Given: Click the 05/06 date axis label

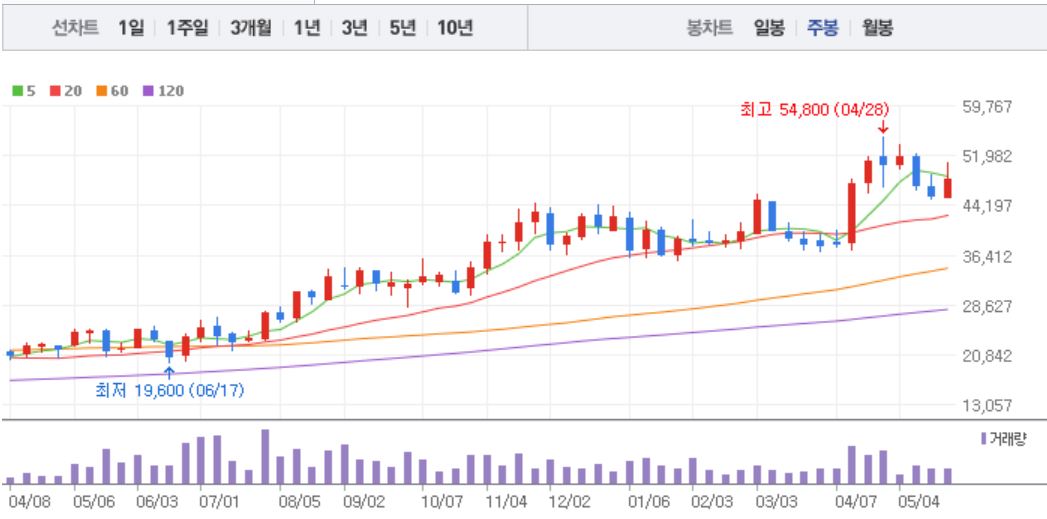Looking at the screenshot, I should [93, 502].
